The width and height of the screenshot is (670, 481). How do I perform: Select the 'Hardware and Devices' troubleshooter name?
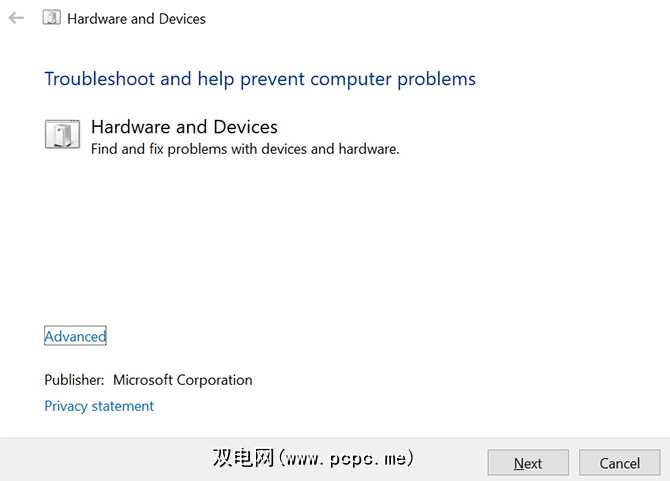pyautogui.click(x=184, y=127)
